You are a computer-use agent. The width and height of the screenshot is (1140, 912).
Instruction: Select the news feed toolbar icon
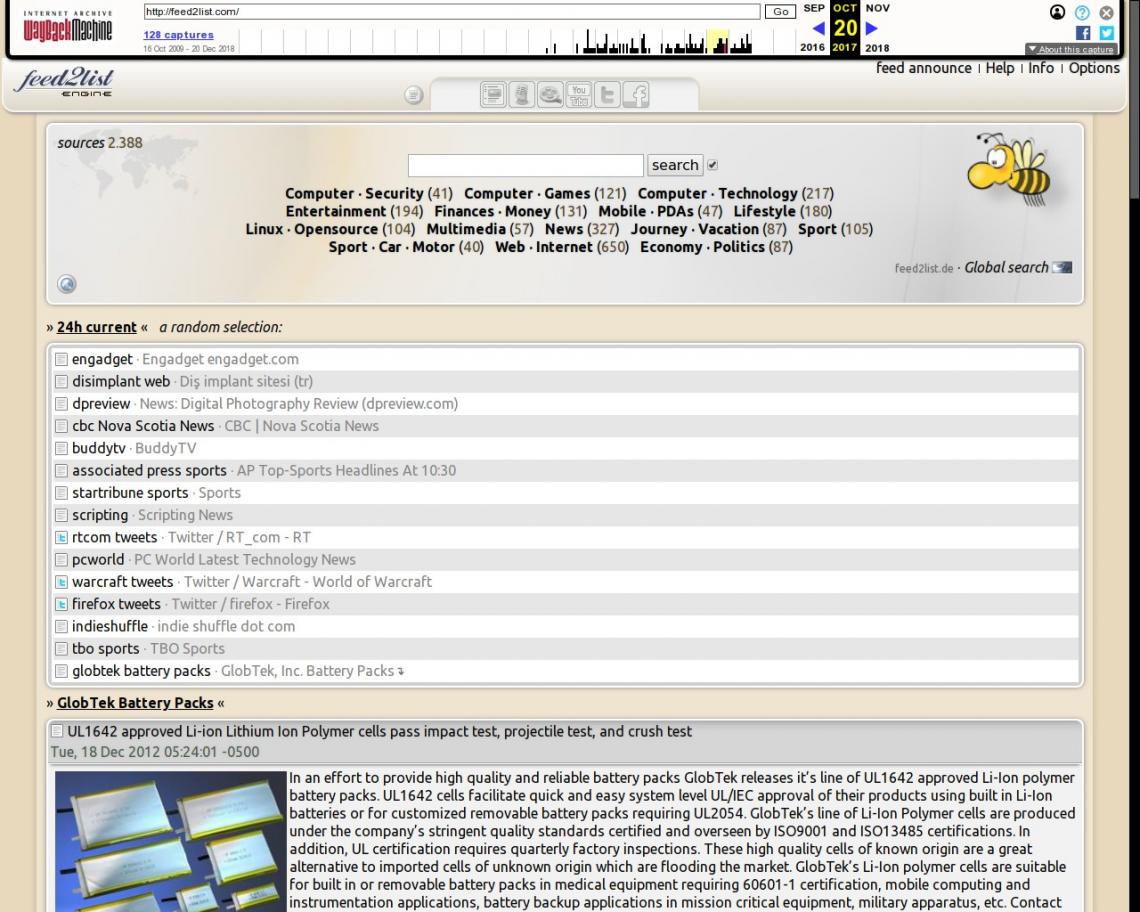coord(493,95)
